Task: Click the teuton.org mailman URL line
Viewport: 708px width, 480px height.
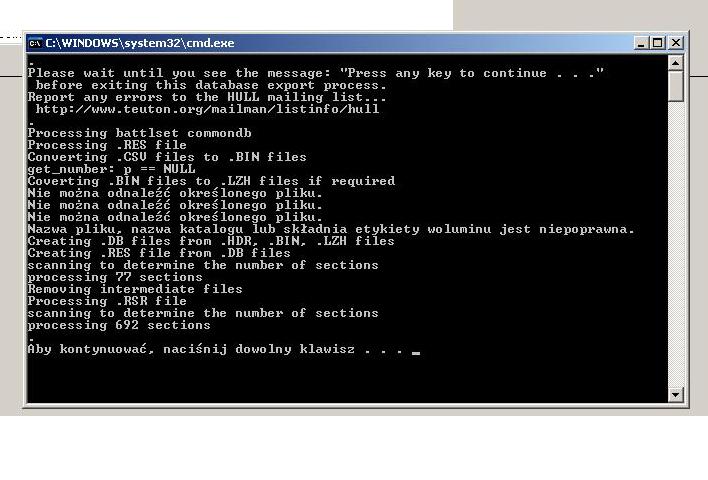Action: [207, 109]
